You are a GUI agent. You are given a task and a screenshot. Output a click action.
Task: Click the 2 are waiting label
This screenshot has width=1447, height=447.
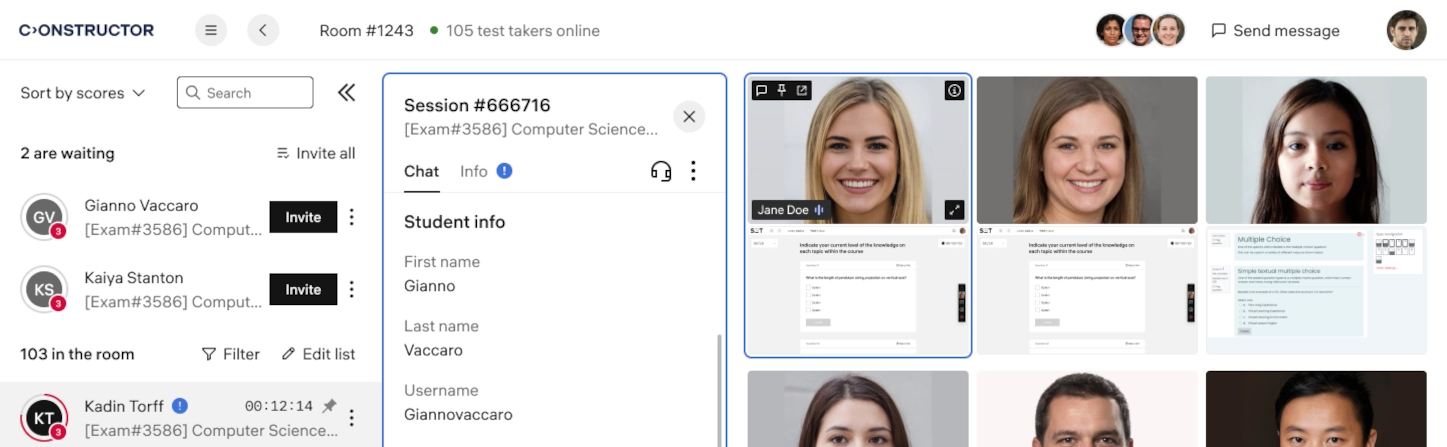67,153
